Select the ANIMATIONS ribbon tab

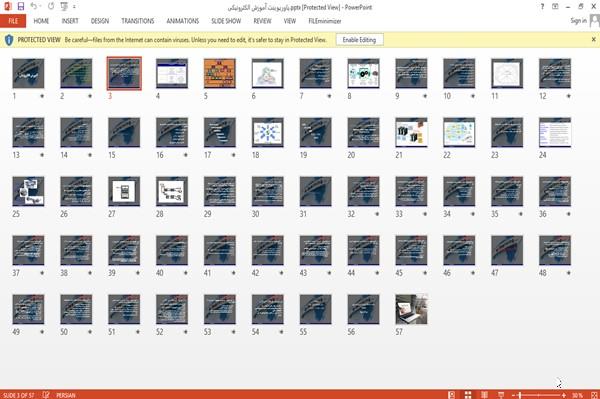(183, 21)
